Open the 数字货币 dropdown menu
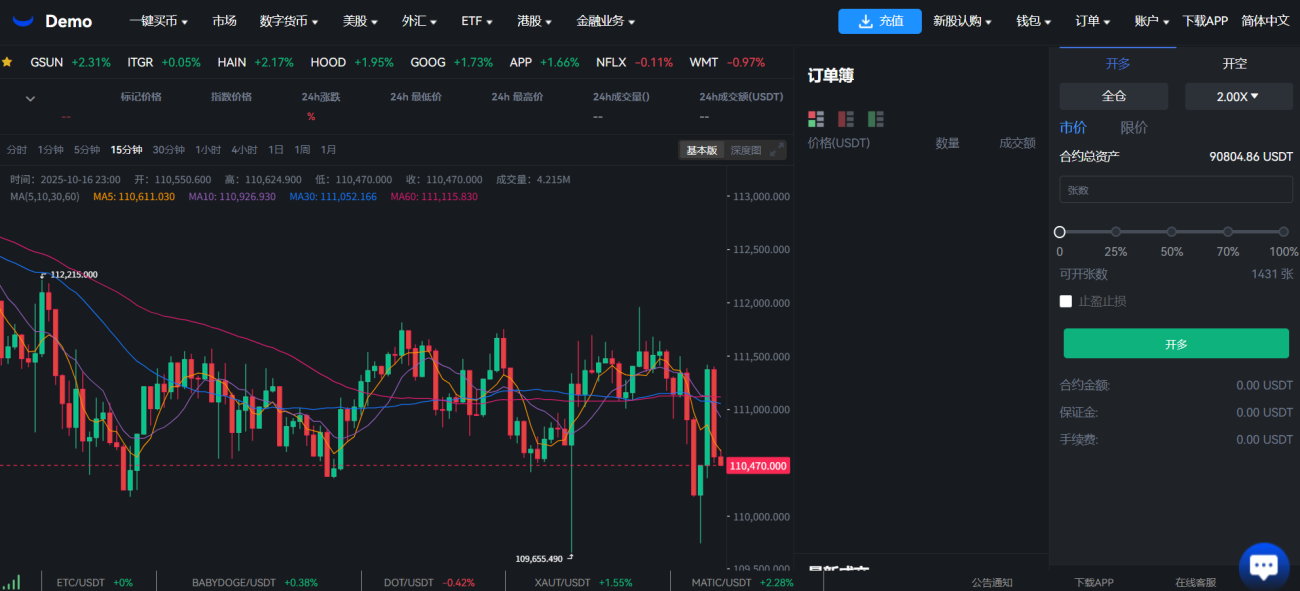 pos(288,21)
